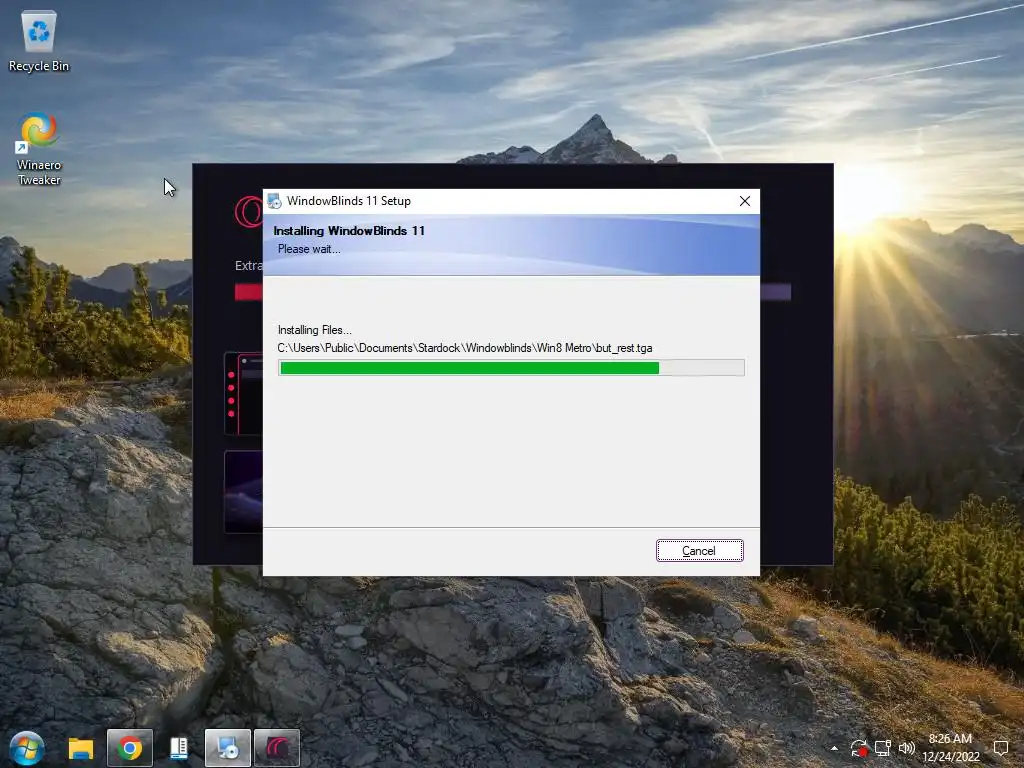This screenshot has height=768, width=1024.
Task: Click the 'Installing WindowBlinds 11' heading
Action: tap(349, 231)
